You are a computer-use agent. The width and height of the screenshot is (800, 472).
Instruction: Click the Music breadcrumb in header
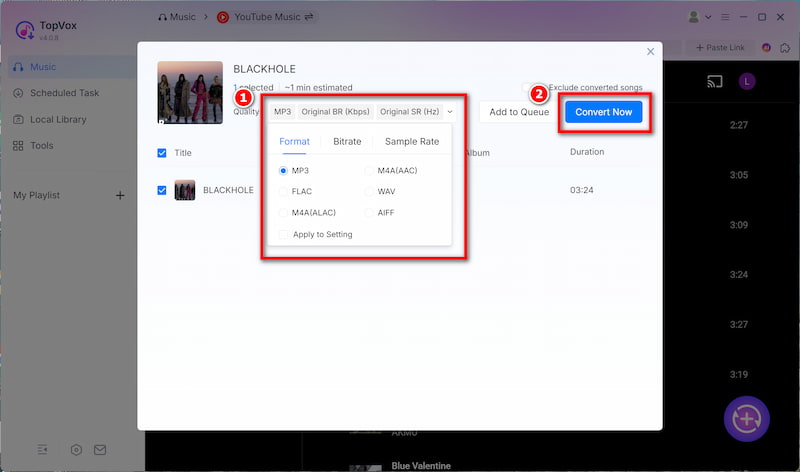(x=177, y=17)
